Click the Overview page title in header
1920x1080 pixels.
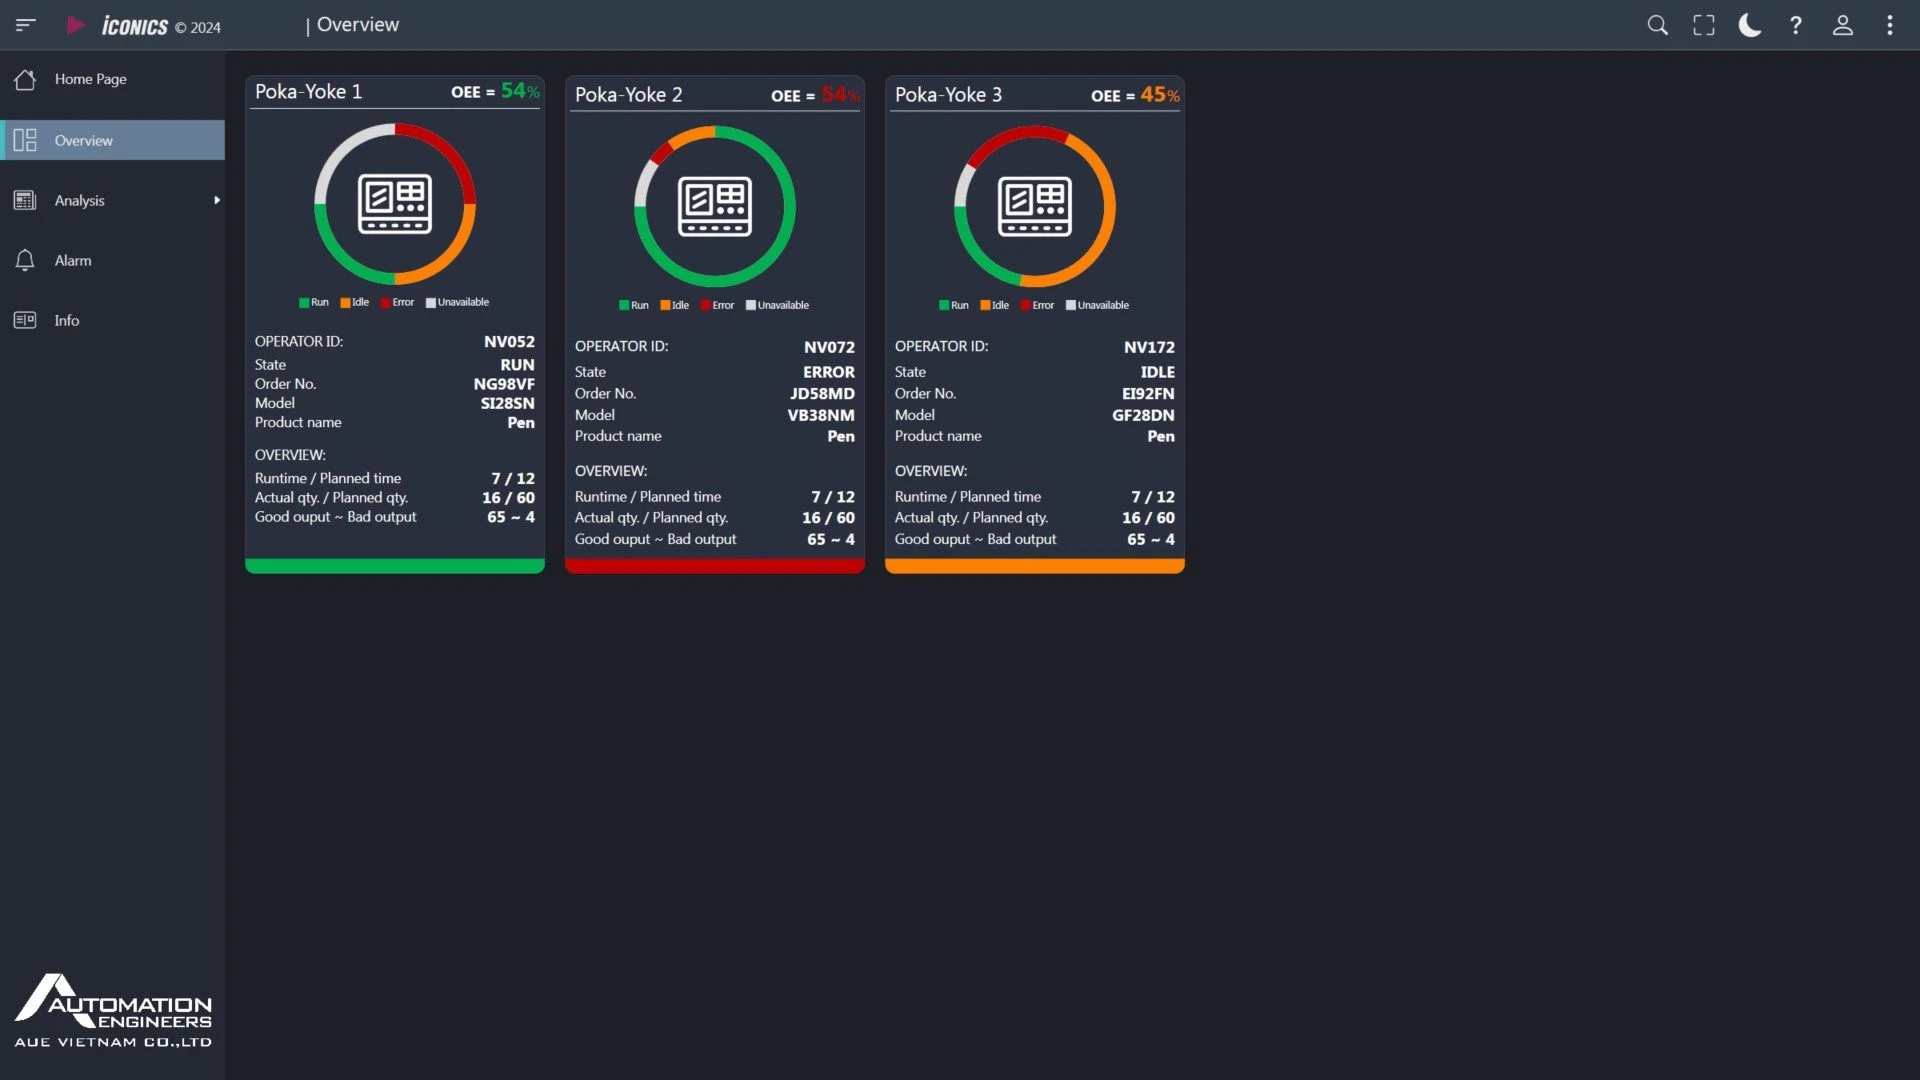pos(358,25)
